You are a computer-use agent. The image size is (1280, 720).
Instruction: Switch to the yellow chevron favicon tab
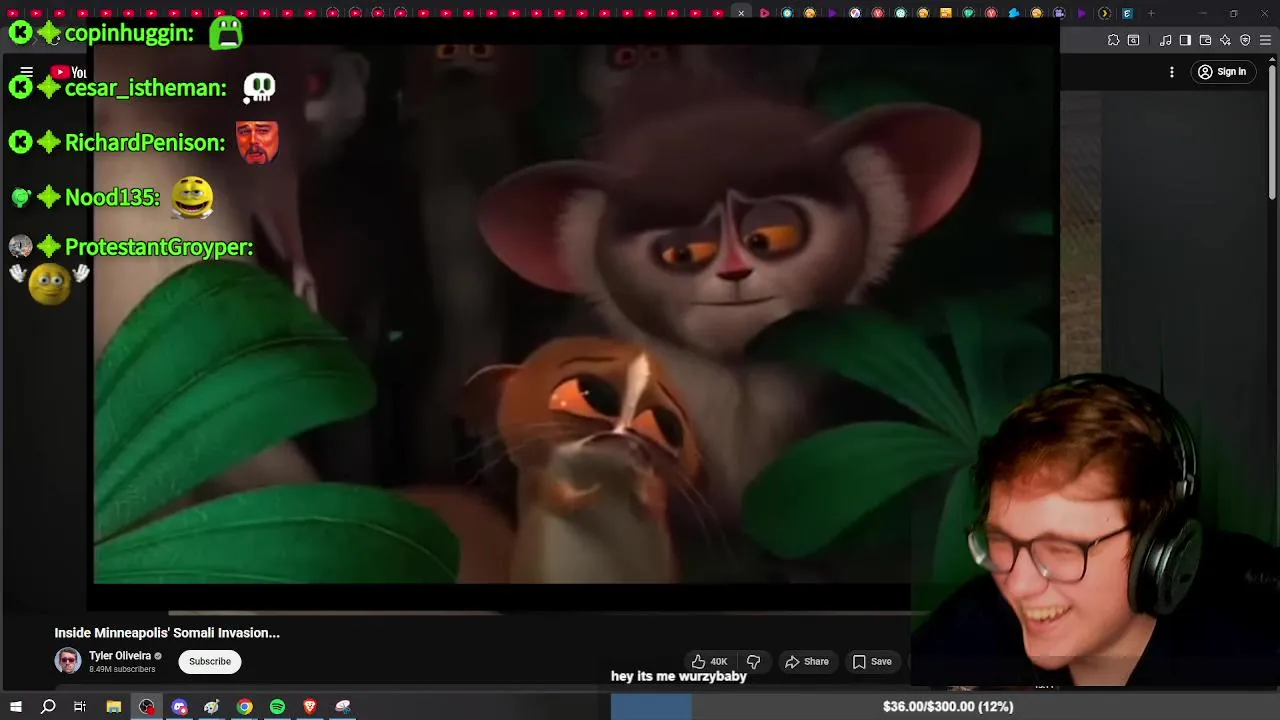pos(1104,13)
